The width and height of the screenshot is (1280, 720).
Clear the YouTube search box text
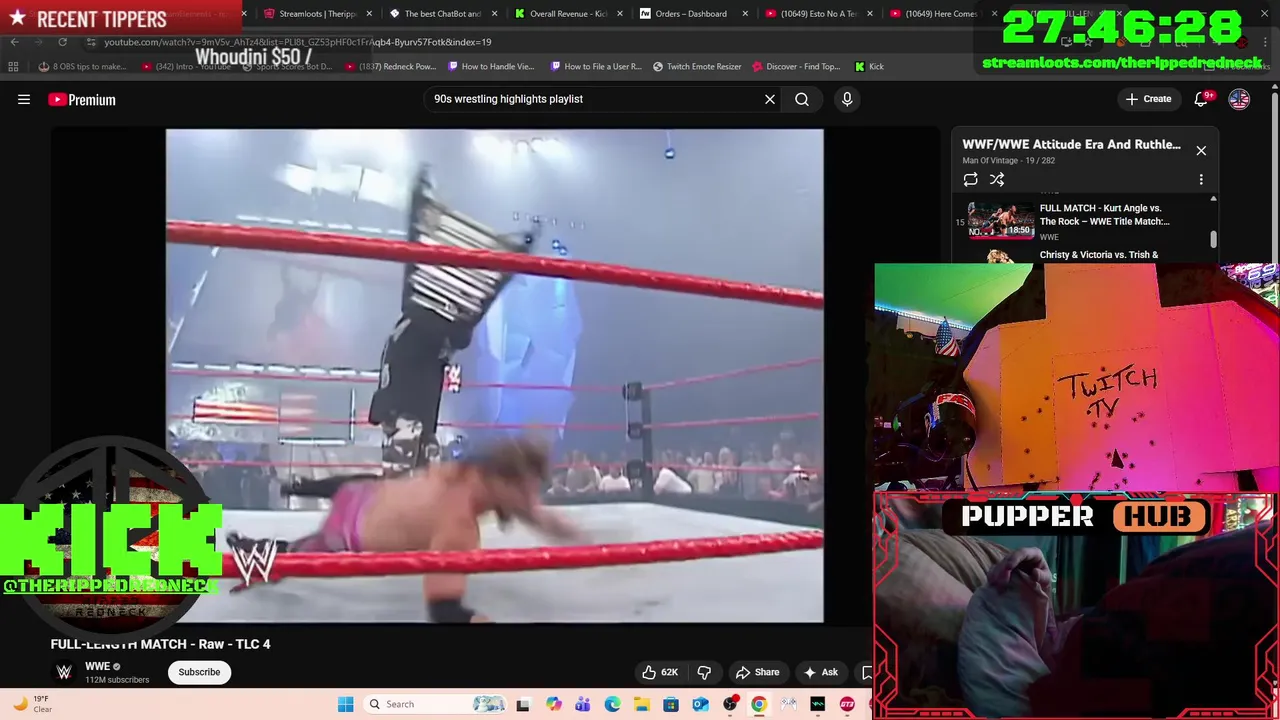click(x=770, y=99)
